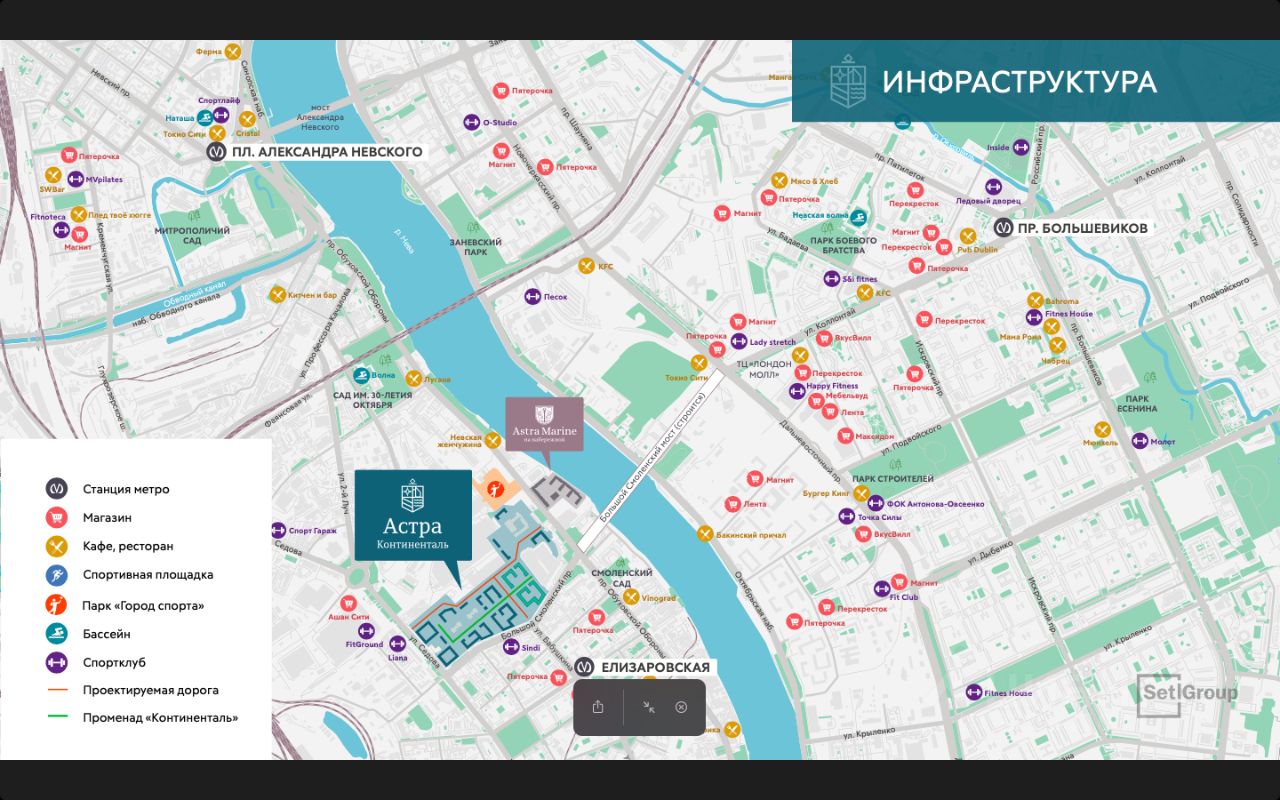The height and width of the screenshot is (800, 1280).
Task: Click the Бургер Кинг restaurant marker
Action: point(860,493)
